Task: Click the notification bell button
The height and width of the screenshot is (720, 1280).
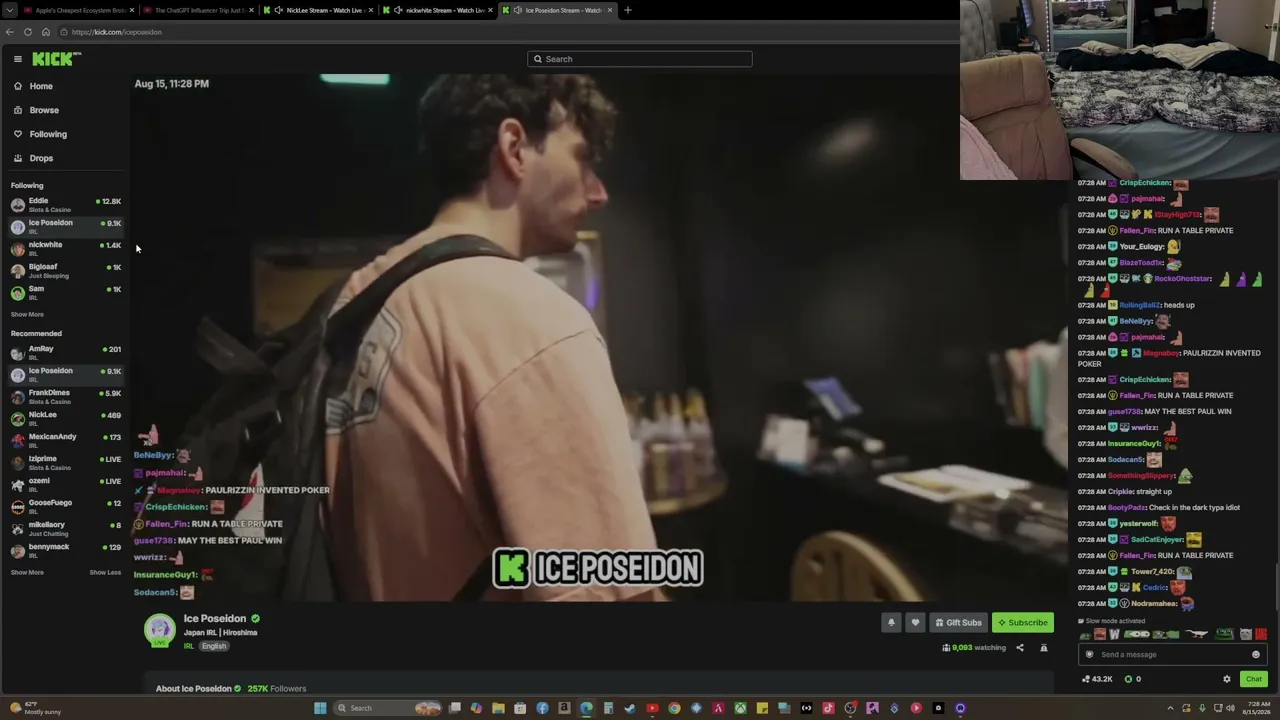Action: point(891,623)
